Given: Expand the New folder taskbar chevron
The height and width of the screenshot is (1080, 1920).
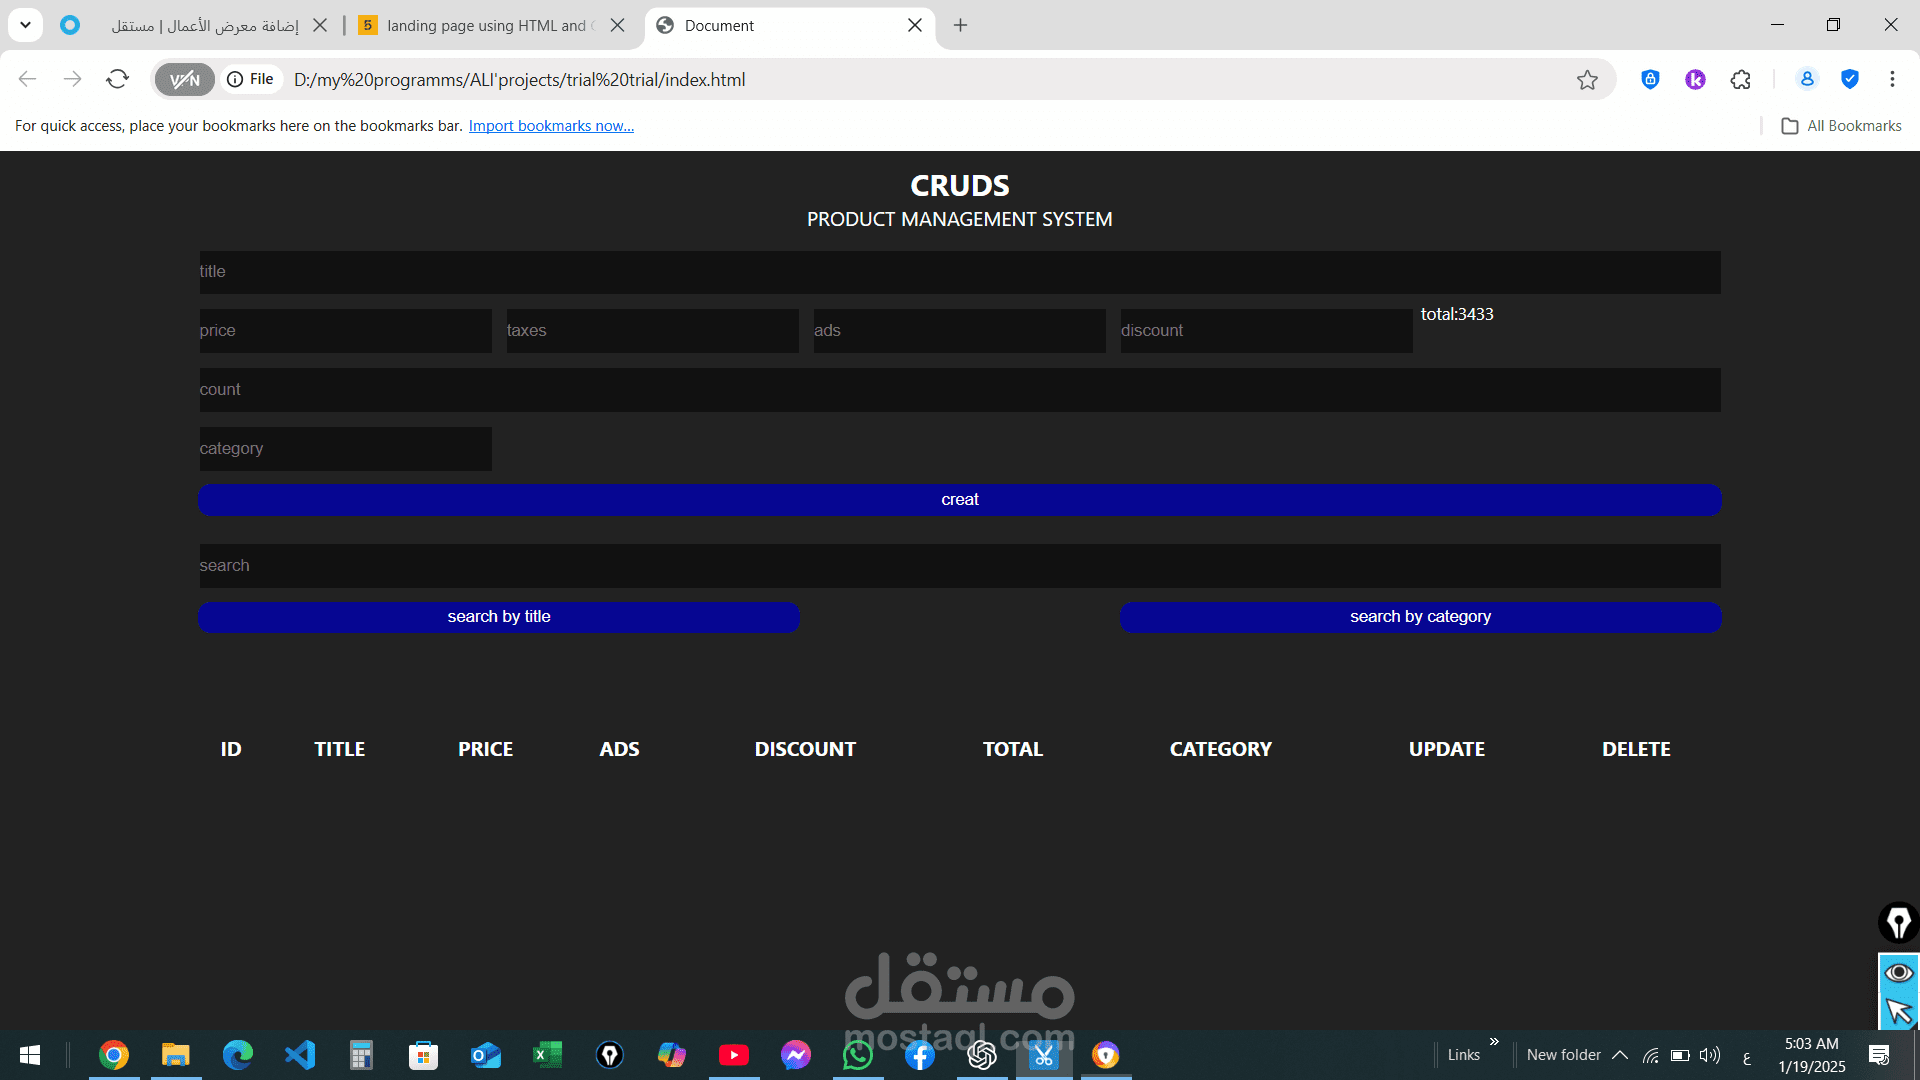Looking at the screenshot, I should click(1620, 1055).
